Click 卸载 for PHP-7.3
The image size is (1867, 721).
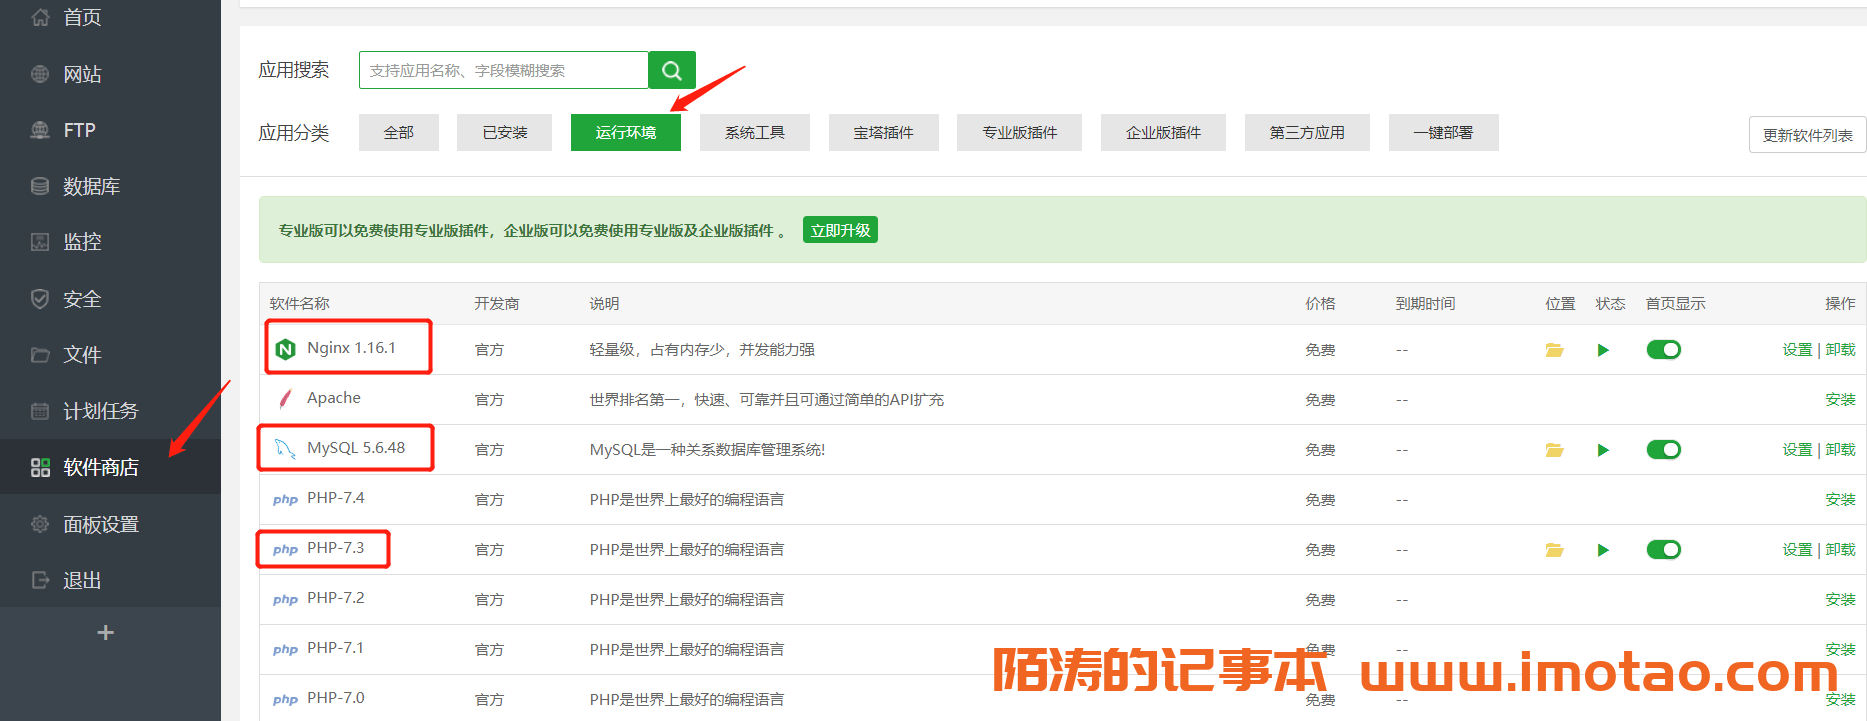coord(1840,550)
